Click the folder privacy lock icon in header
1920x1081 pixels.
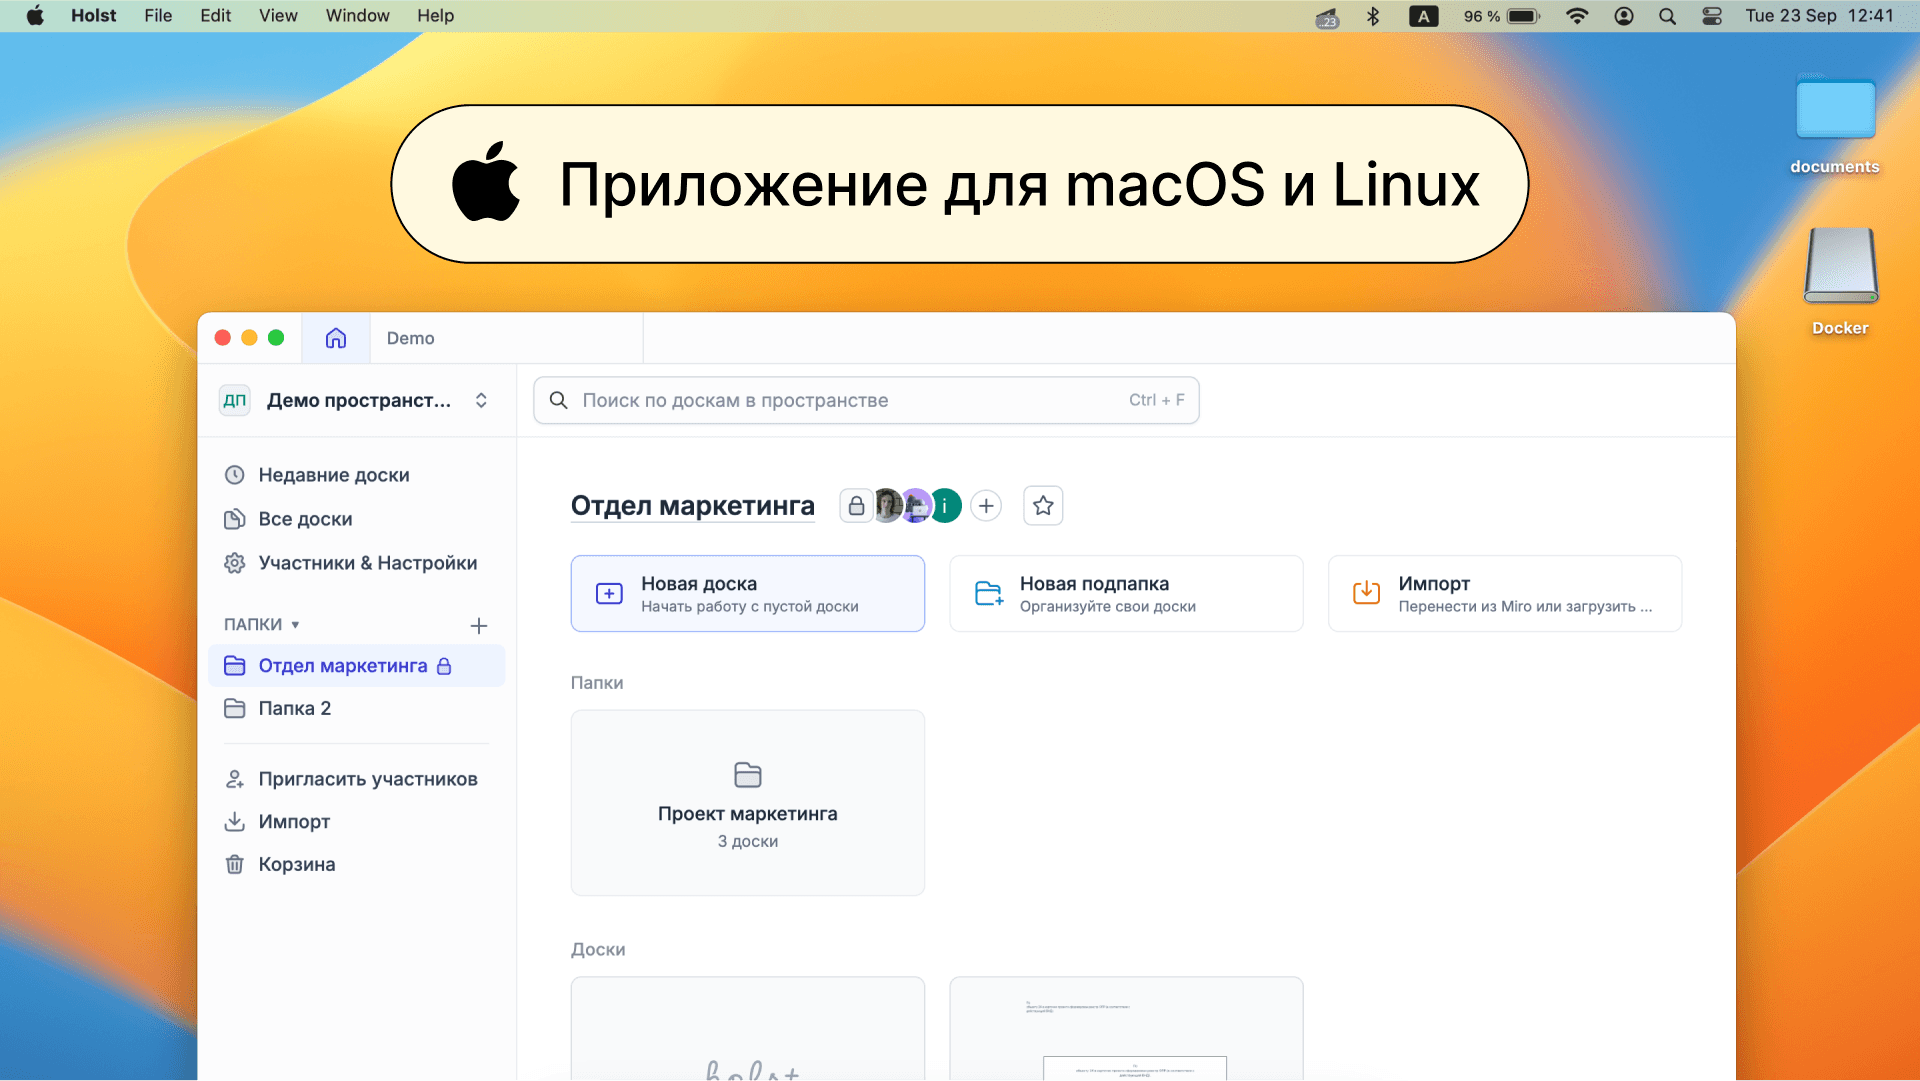856,506
